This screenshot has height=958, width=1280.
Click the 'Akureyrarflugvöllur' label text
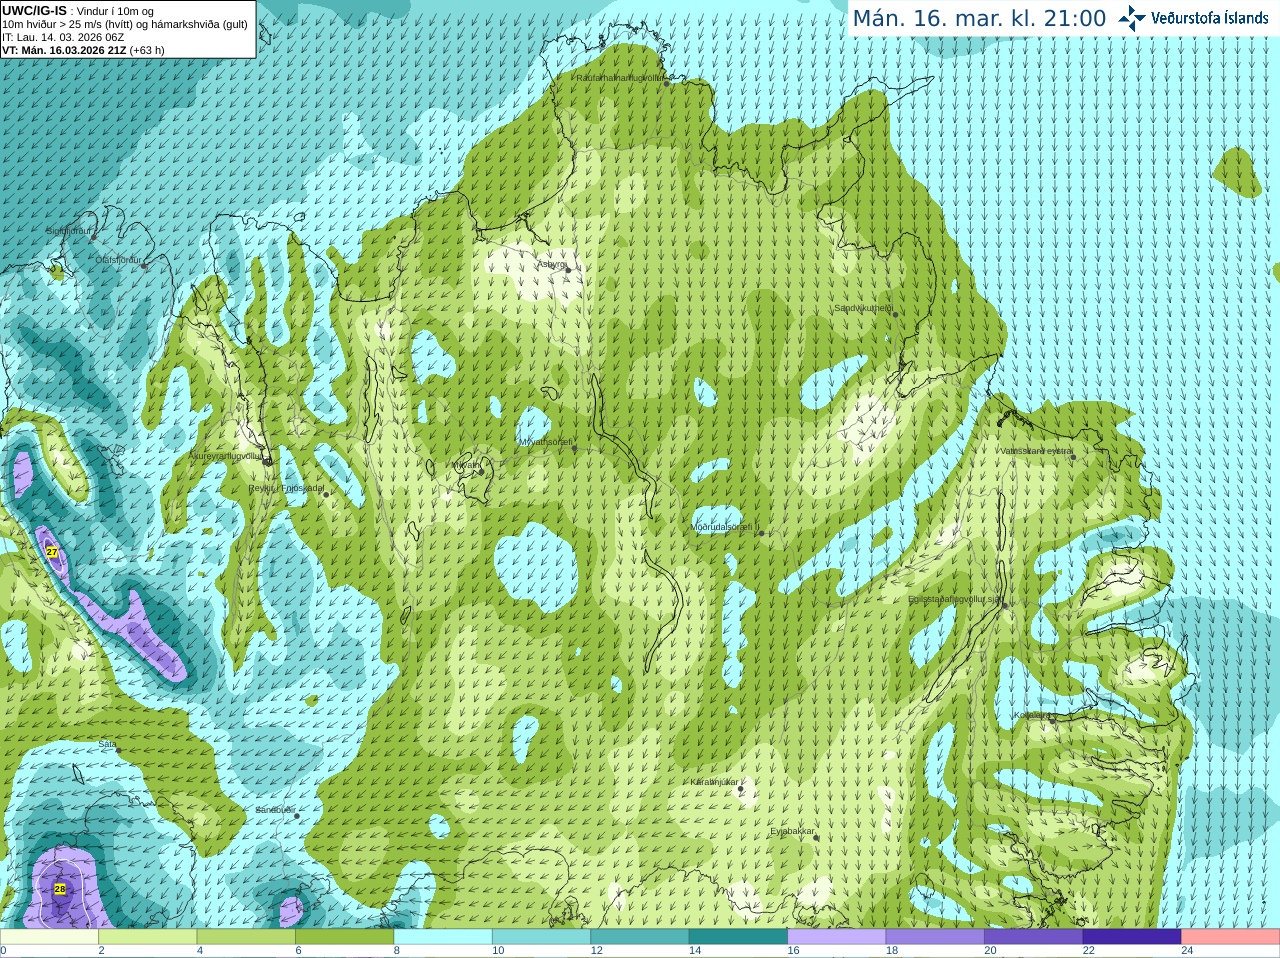pyautogui.click(x=226, y=455)
